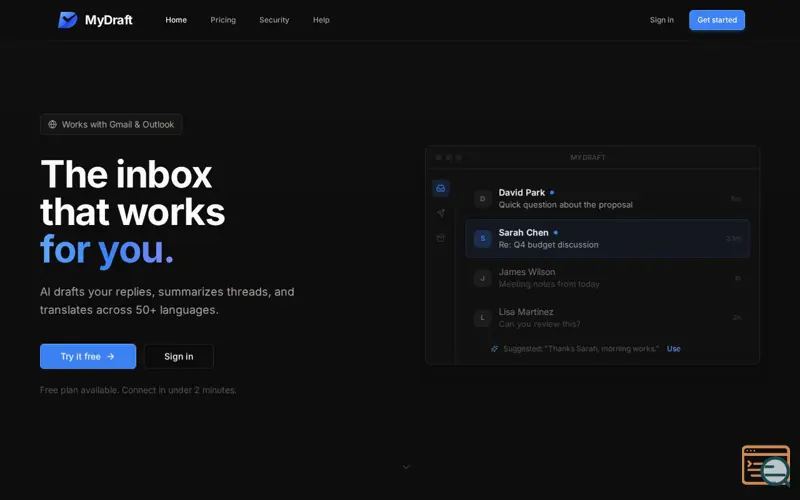This screenshot has height=500, width=800.
Task: Click the unread dot next to David Park
Action: coord(552,192)
